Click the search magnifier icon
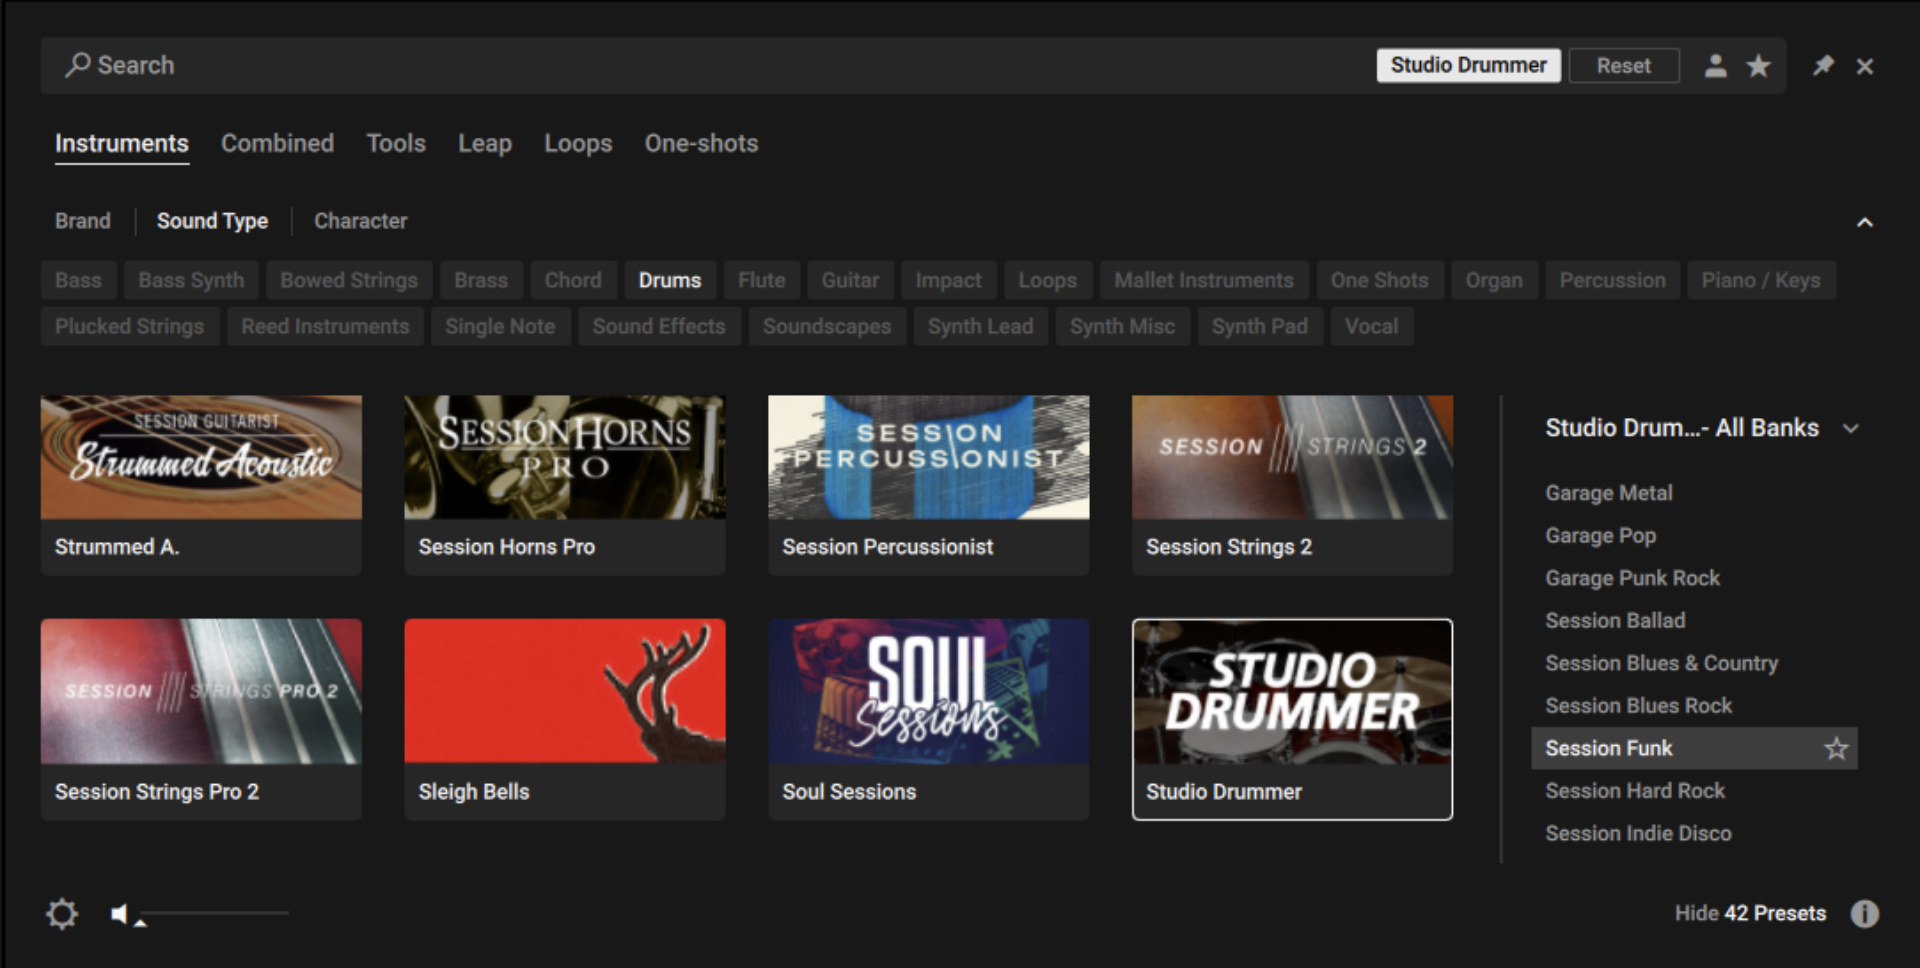The width and height of the screenshot is (1920, 968). pos(77,65)
